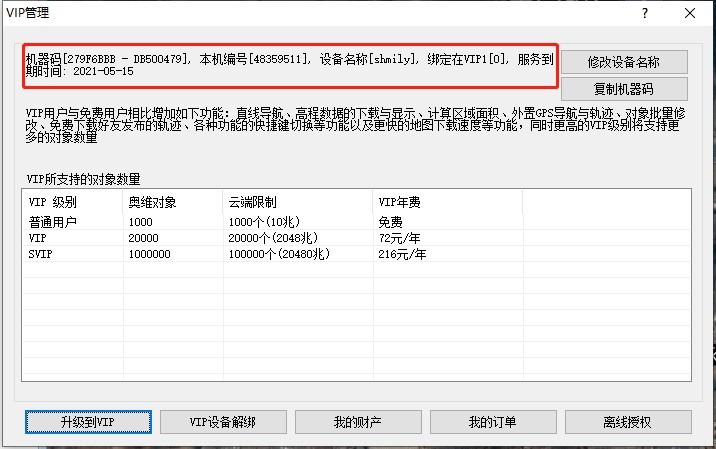
Task: Click the help question mark icon
Action: coord(645,13)
